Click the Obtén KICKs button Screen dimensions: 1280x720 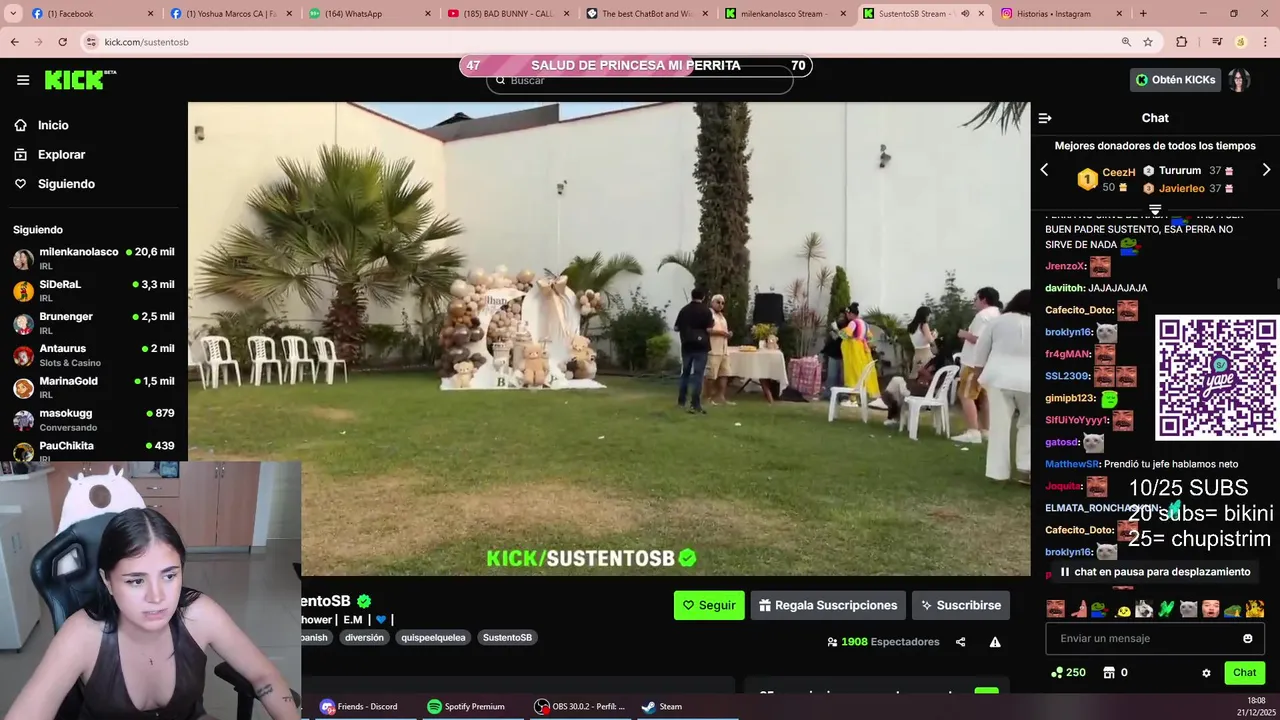tap(1176, 80)
